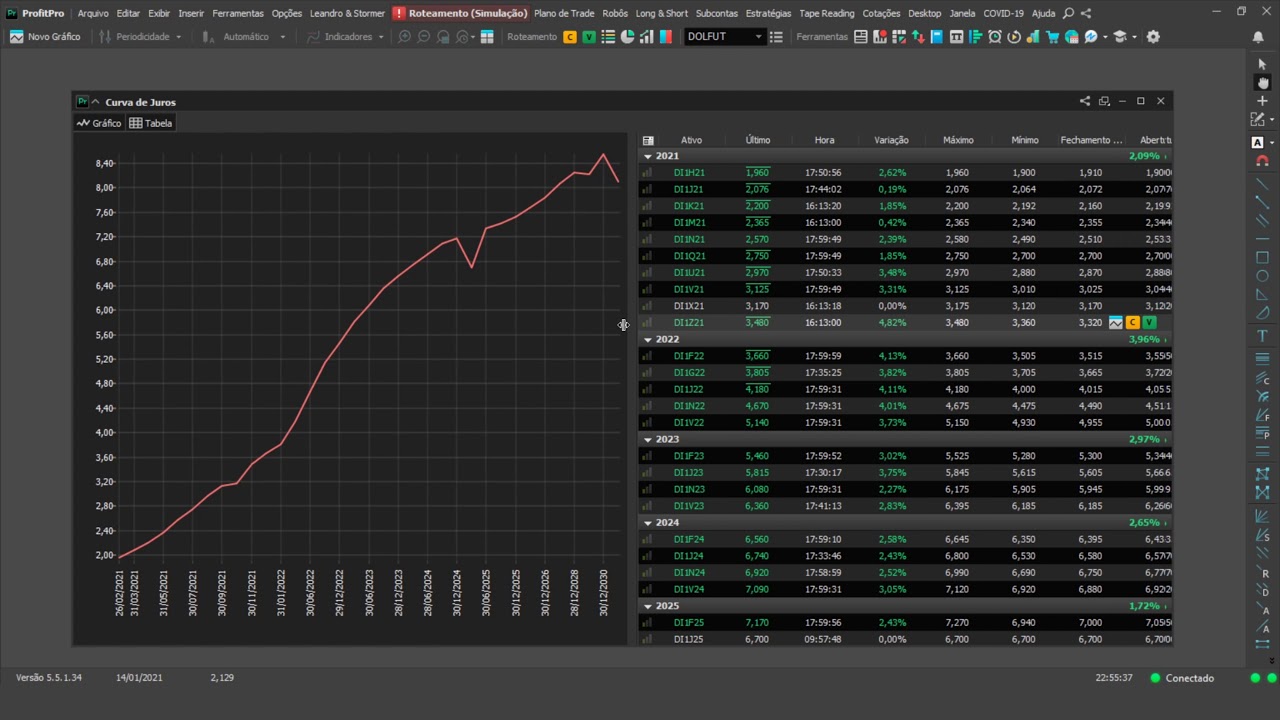
Task: Click the graduation cap icon in toolbar
Action: click(x=1120, y=36)
